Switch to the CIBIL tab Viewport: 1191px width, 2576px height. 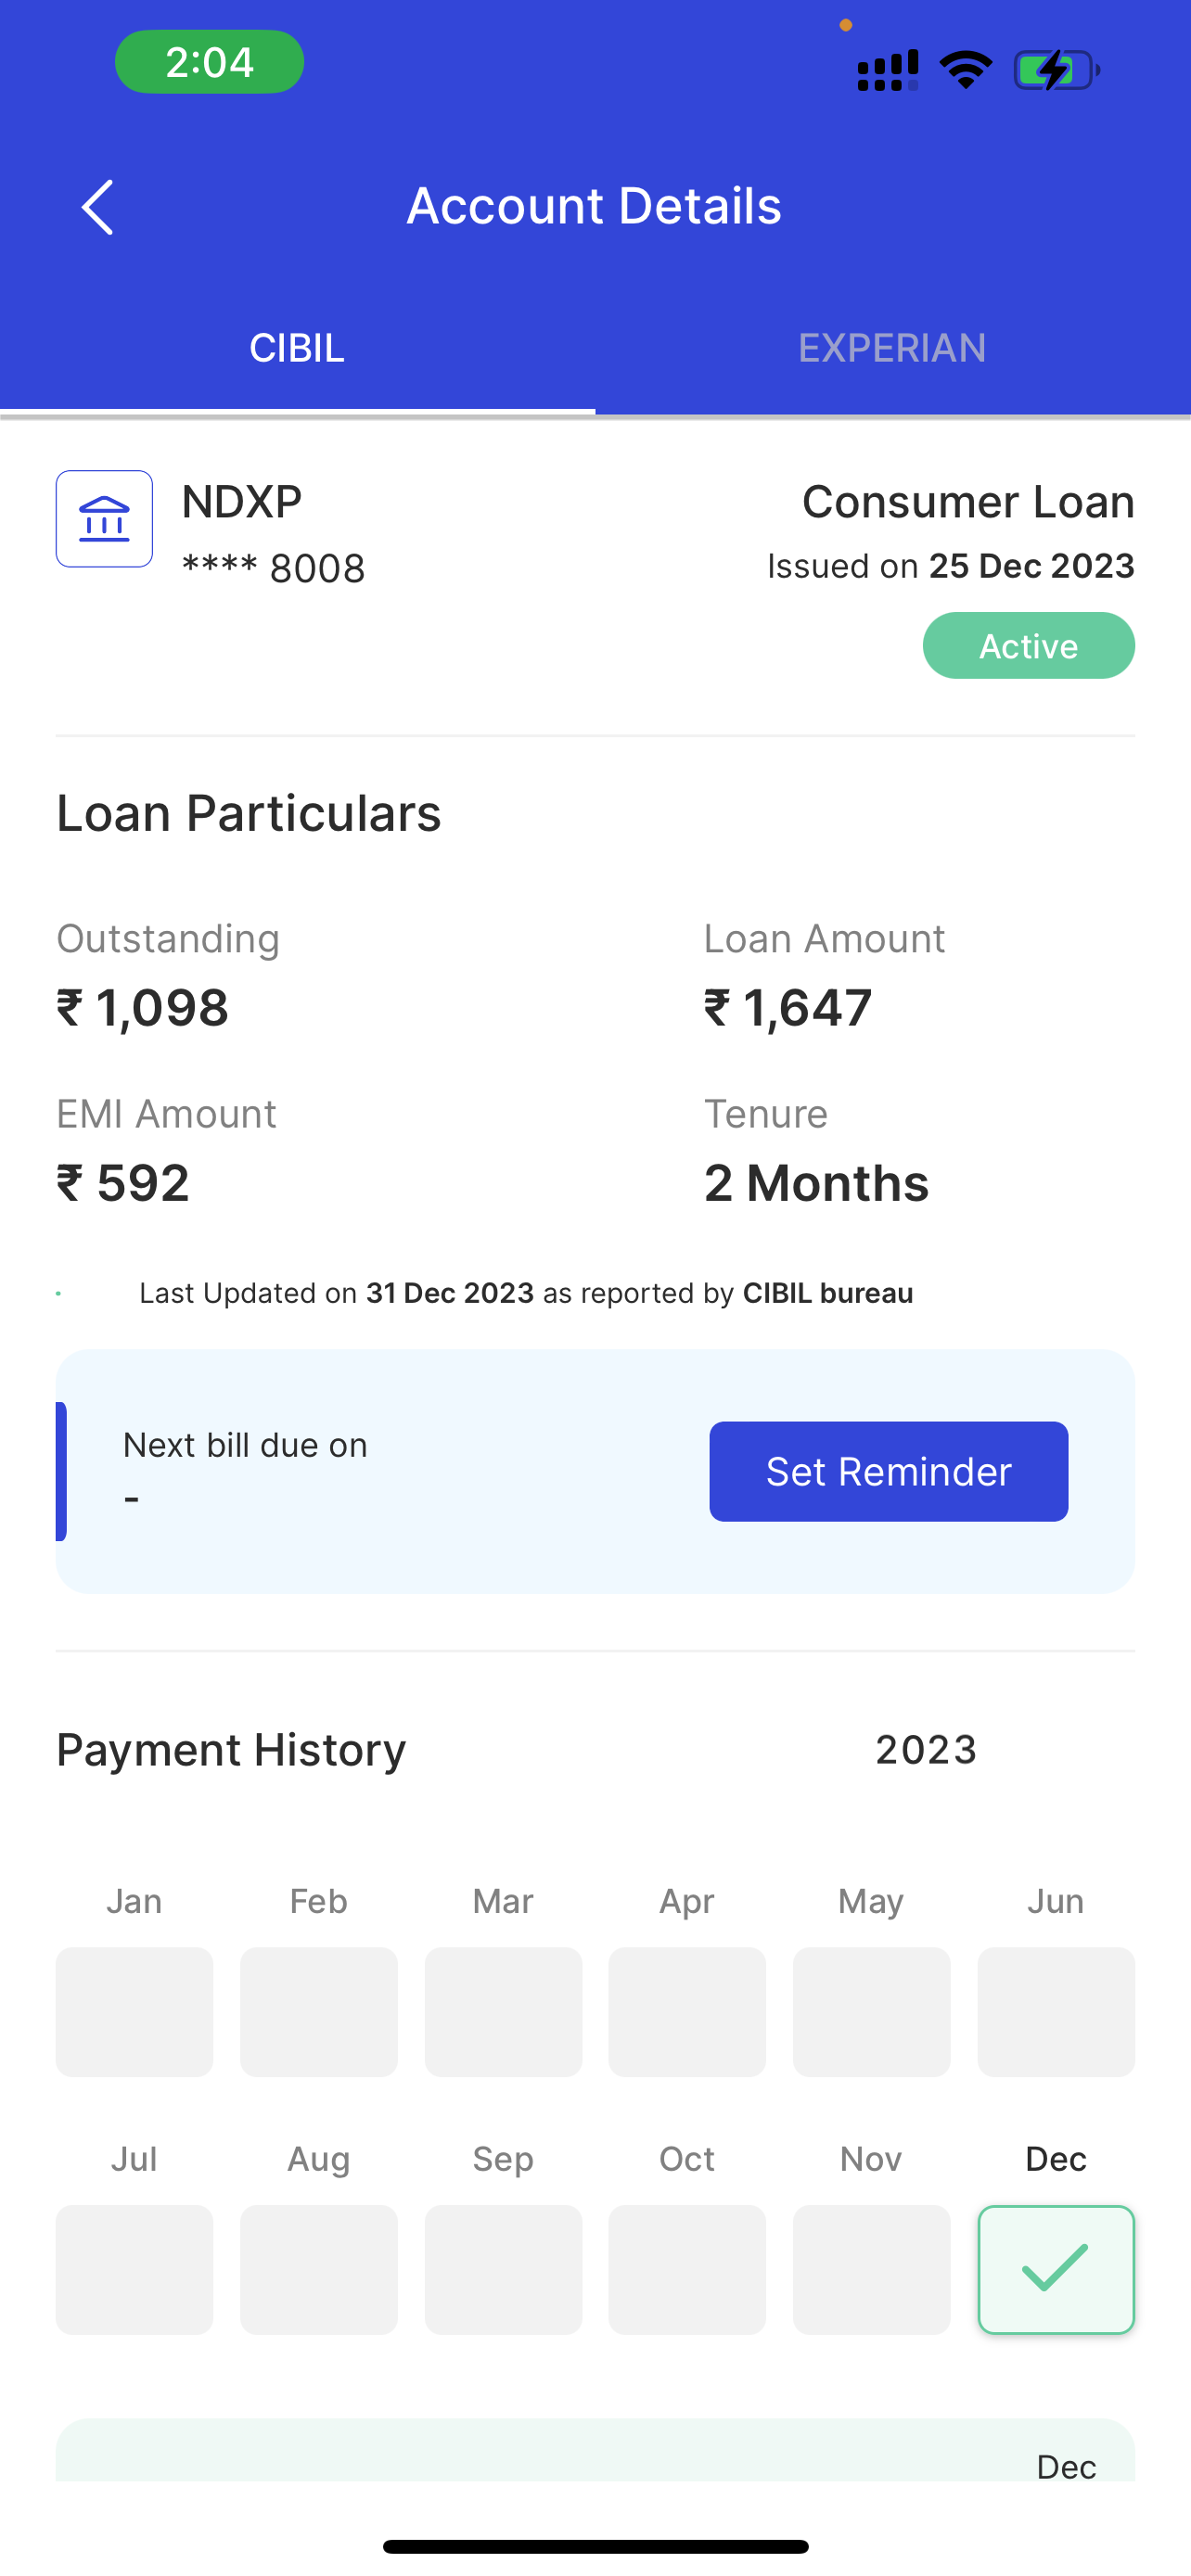297,348
